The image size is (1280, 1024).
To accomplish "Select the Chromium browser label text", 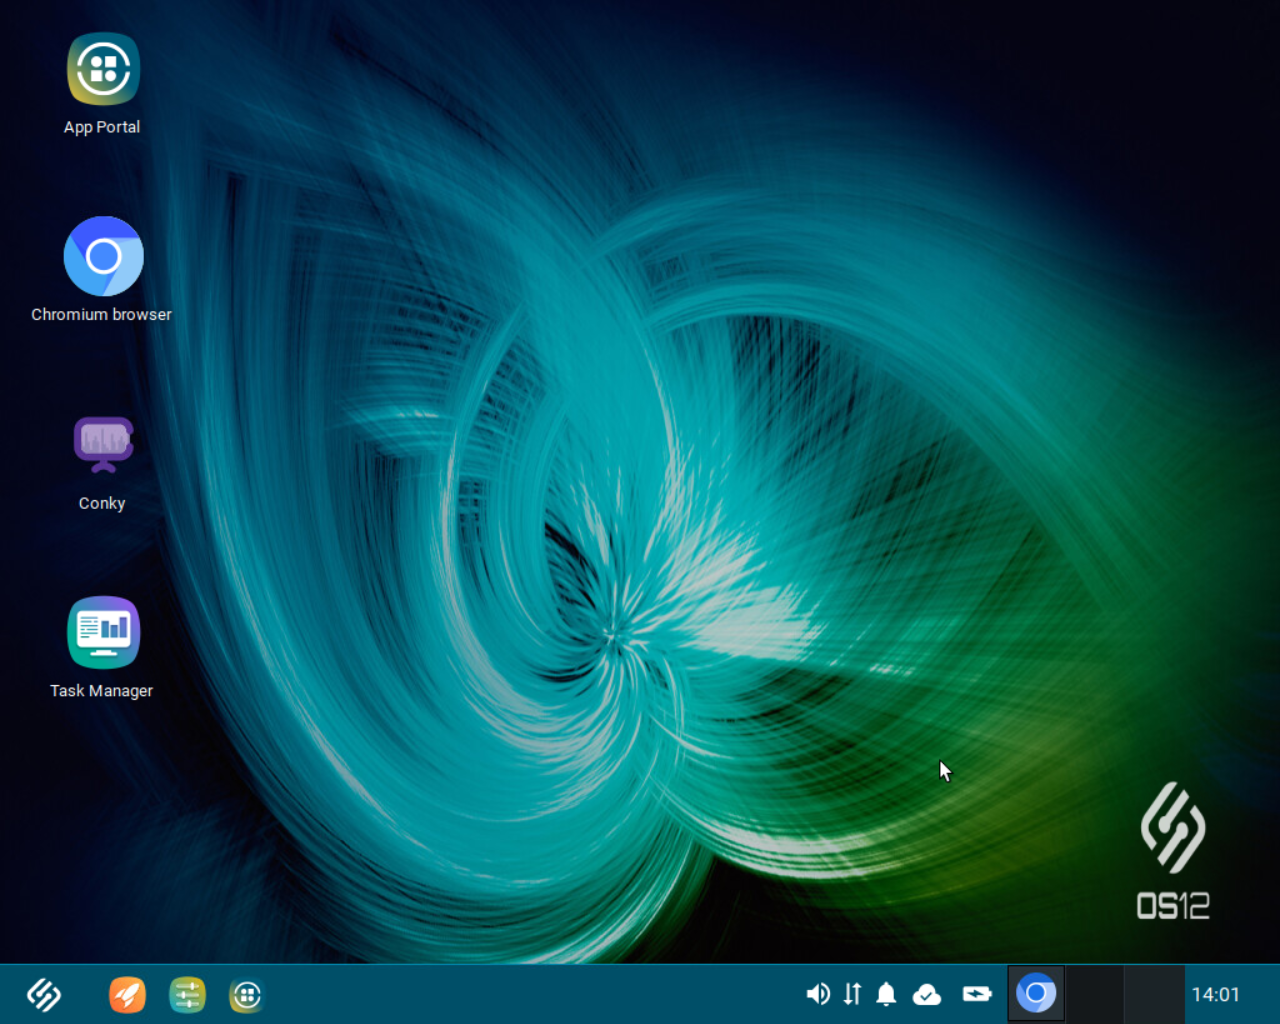I will (x=101, y=314).
